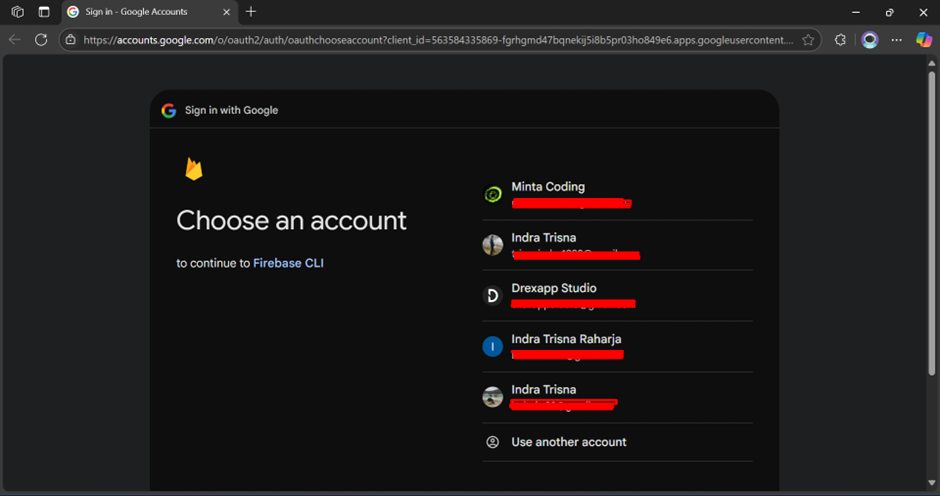Select the Indra Trisna Raharja account

617,347
